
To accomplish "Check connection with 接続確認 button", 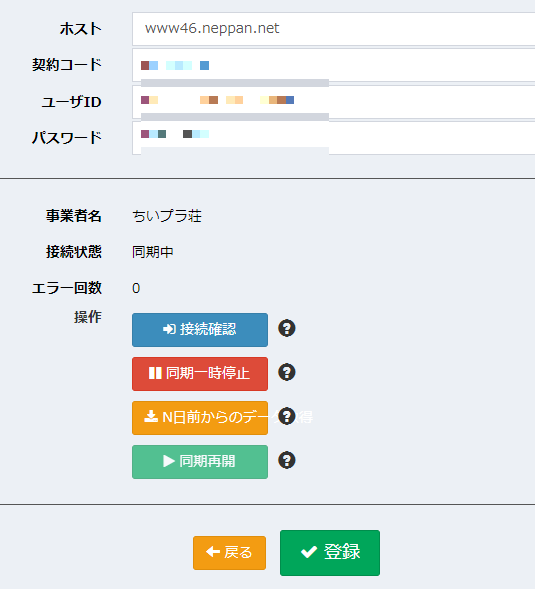I will (x=200, y=330).
